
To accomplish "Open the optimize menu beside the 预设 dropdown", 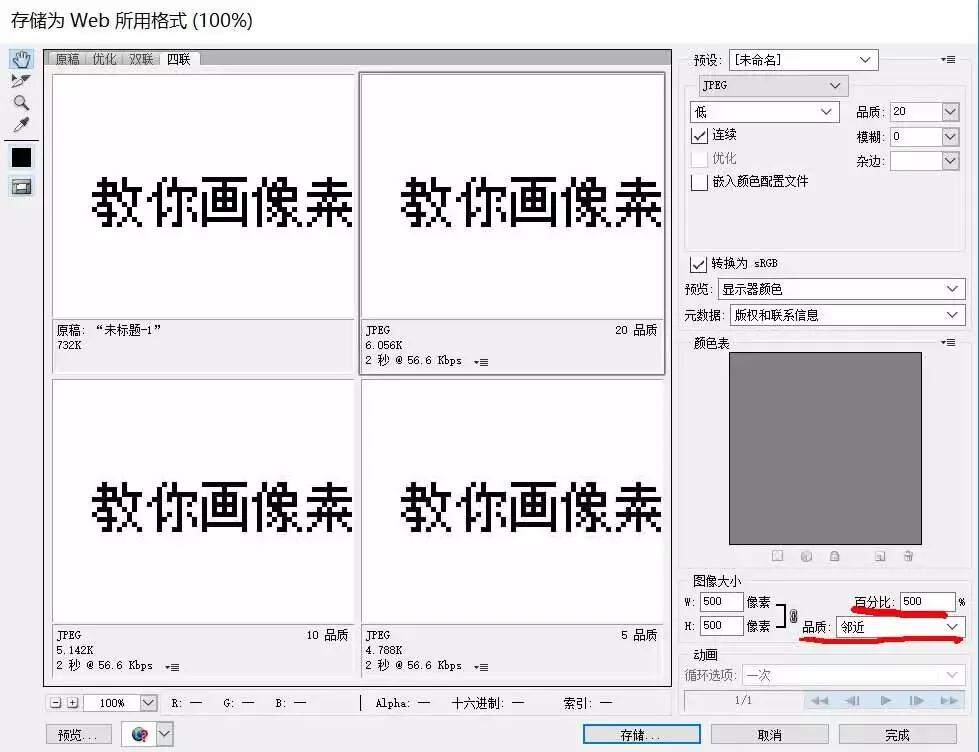I will [x=948, y=60].
